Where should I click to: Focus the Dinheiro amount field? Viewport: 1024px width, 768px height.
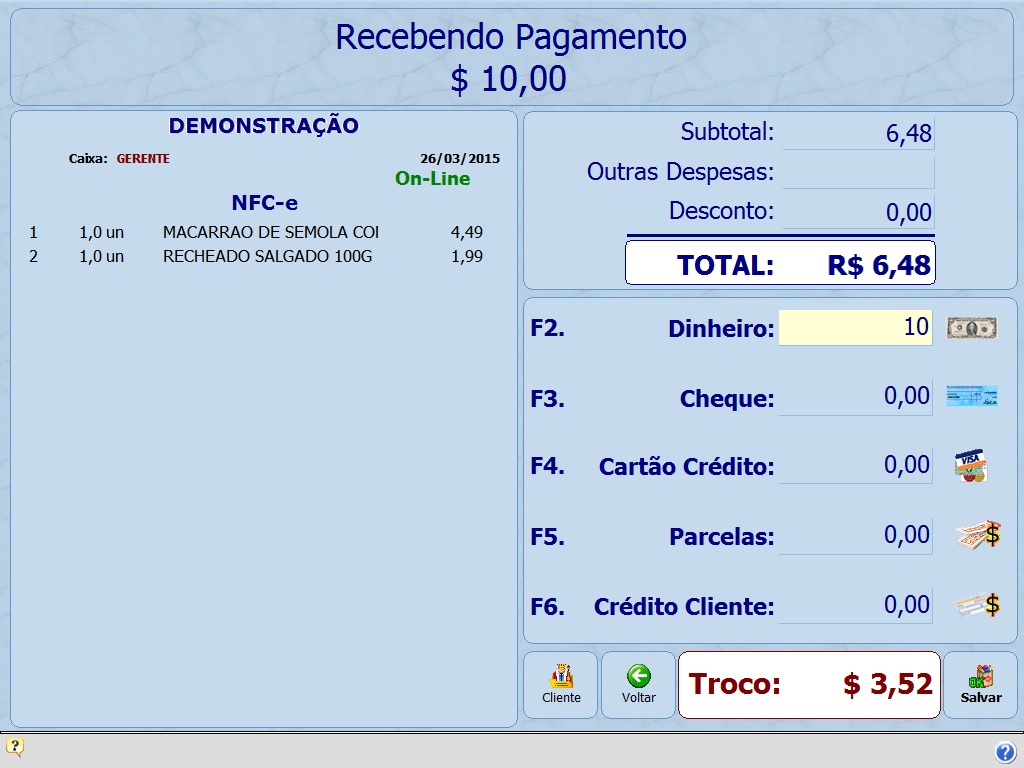coord(856,327)
